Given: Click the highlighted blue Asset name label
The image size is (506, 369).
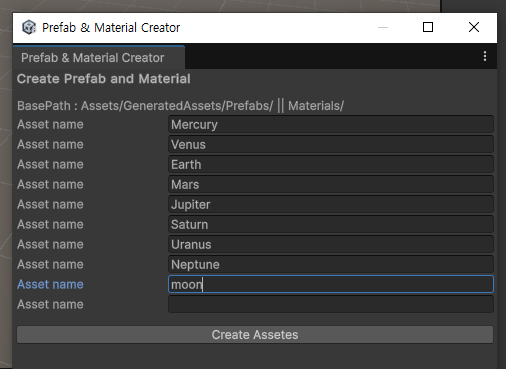Looking at the screenshot, I should click(x=50, y=284).
